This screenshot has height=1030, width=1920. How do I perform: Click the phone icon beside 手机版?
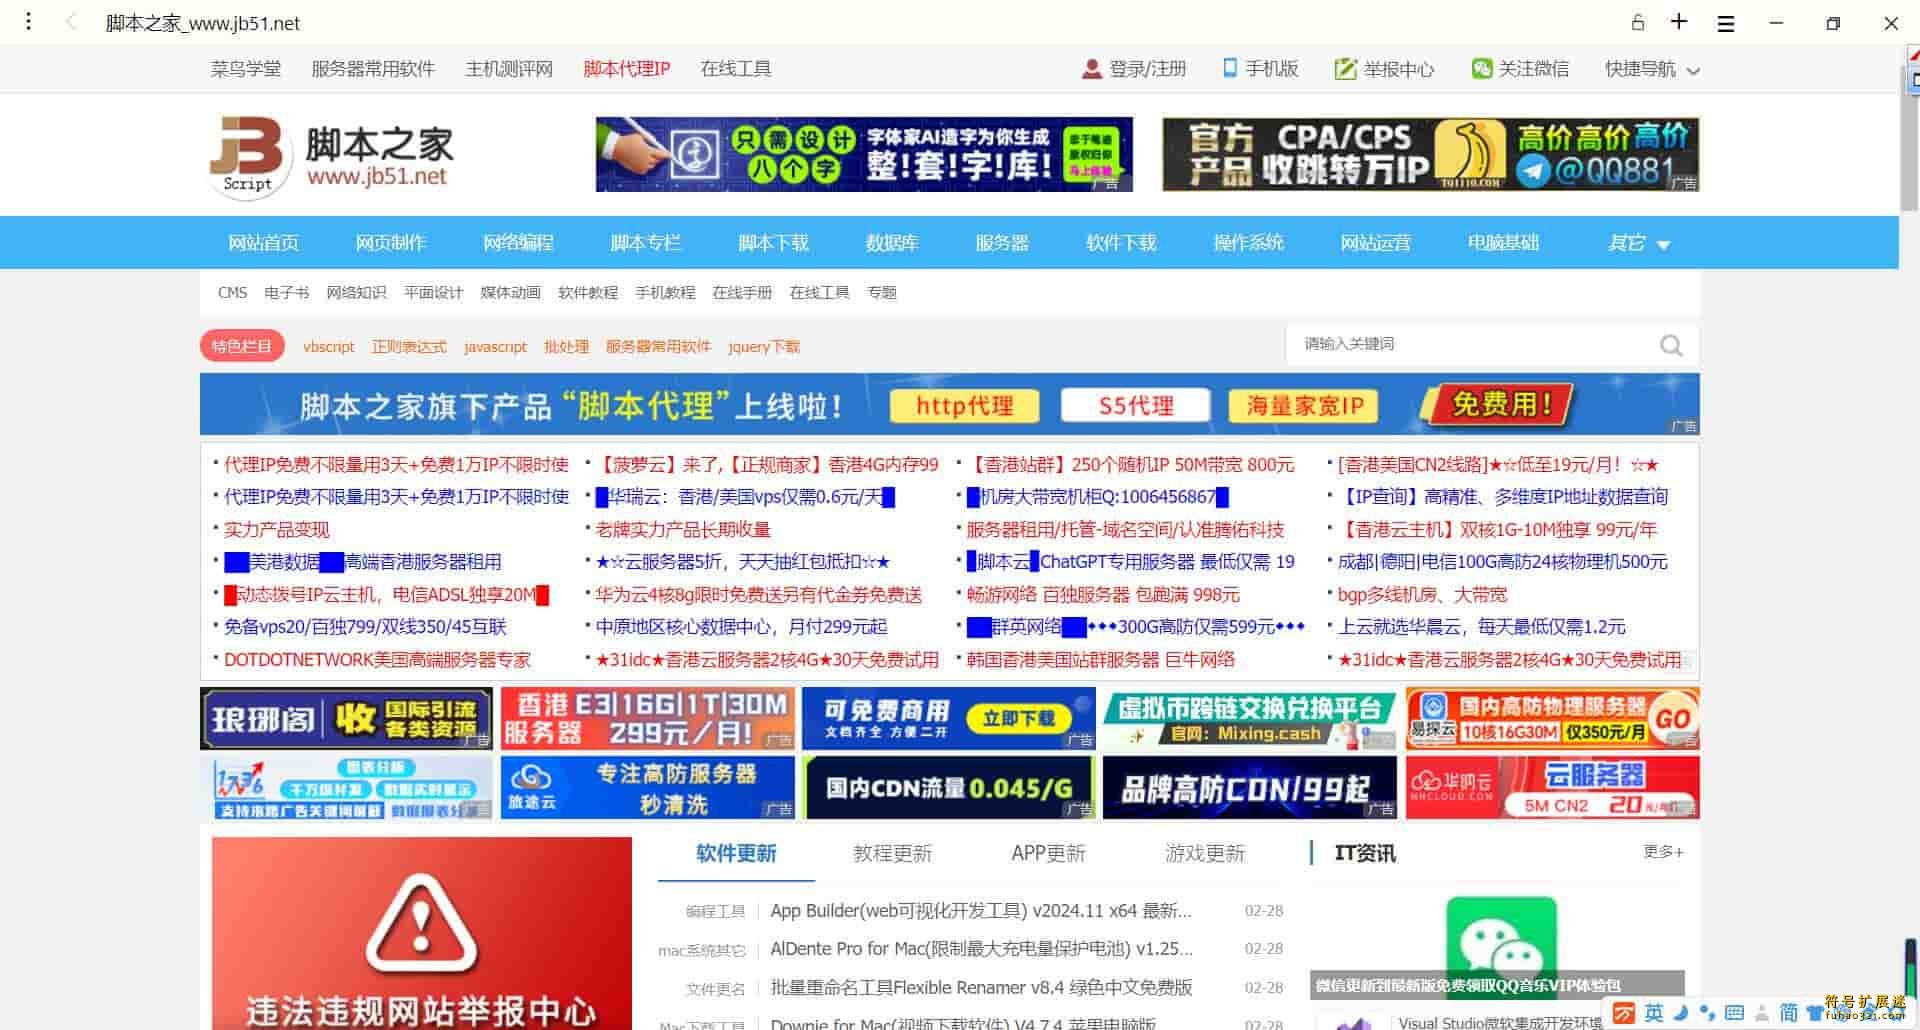coord(1230,68)
